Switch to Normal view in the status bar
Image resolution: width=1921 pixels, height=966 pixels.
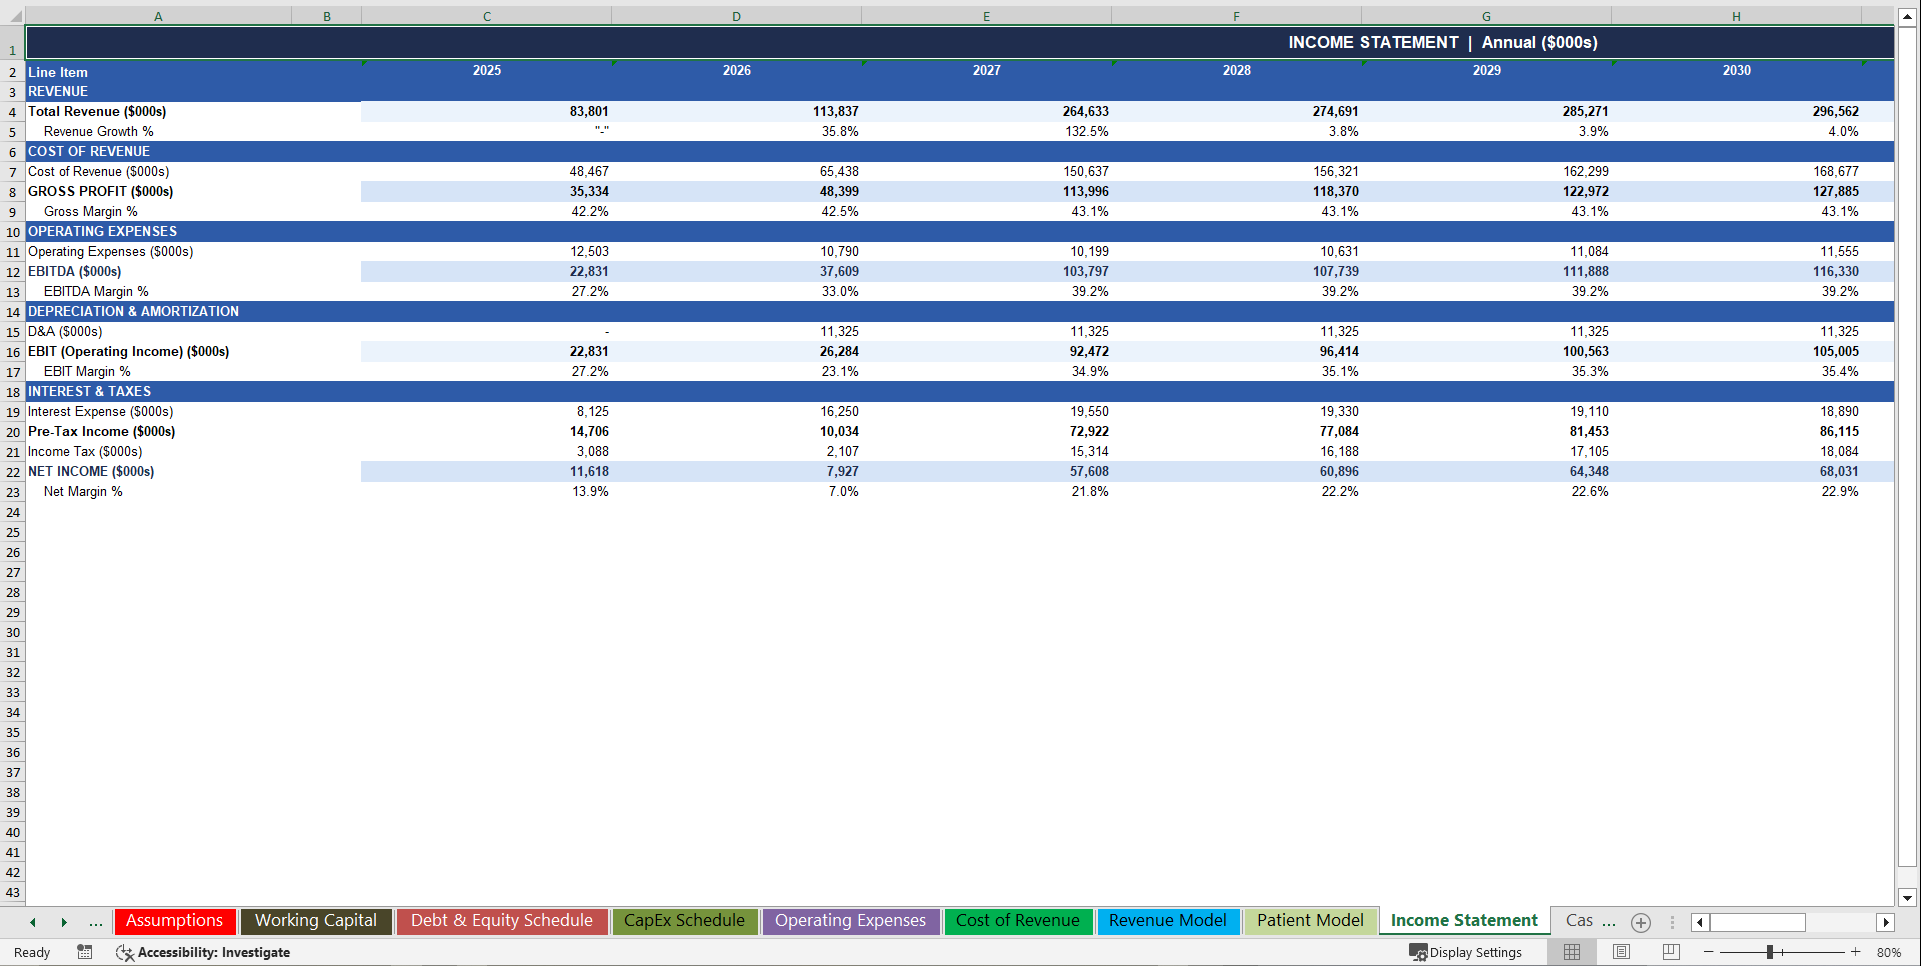pos(1571,952)
